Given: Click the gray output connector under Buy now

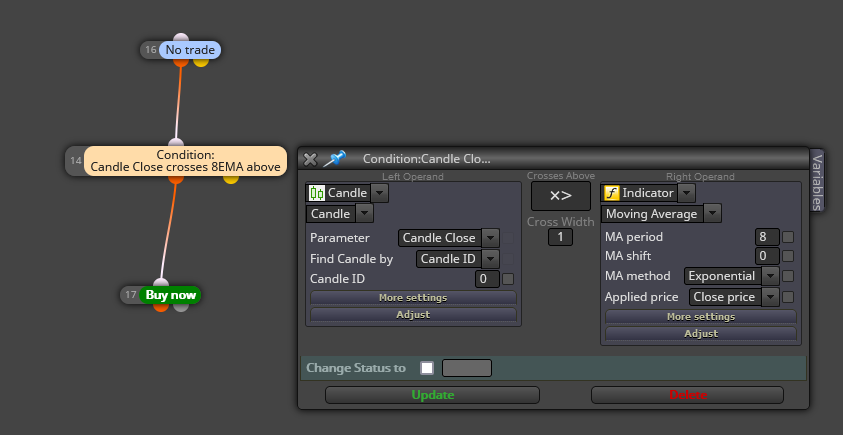Looking at the screenshot, I should coord(181,306).
